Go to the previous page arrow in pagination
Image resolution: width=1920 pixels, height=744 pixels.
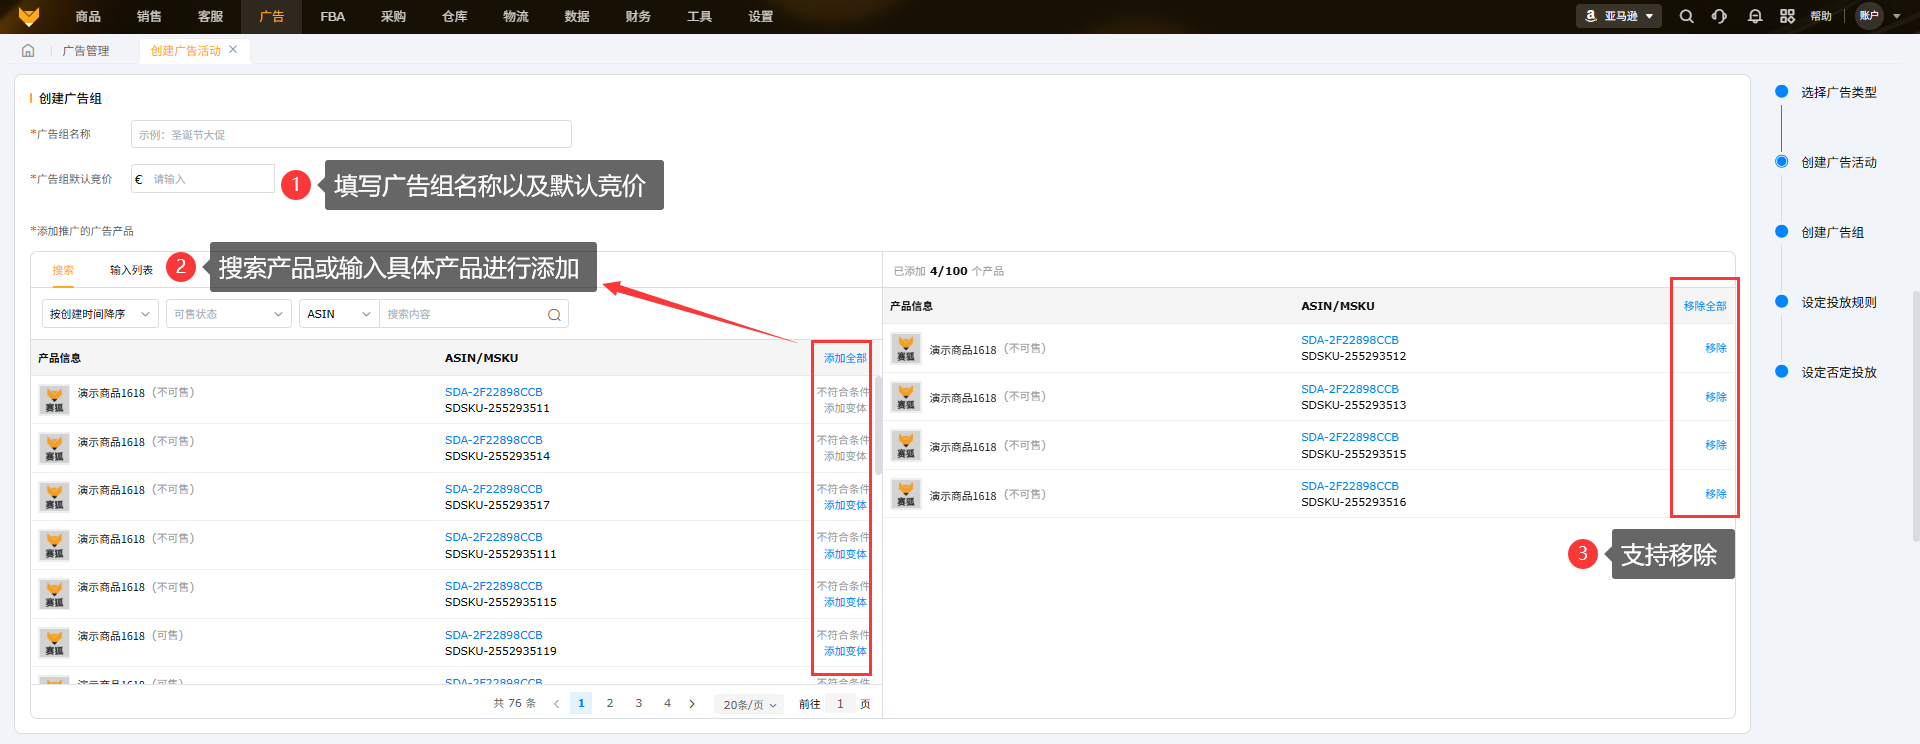[x=557, y=704]
